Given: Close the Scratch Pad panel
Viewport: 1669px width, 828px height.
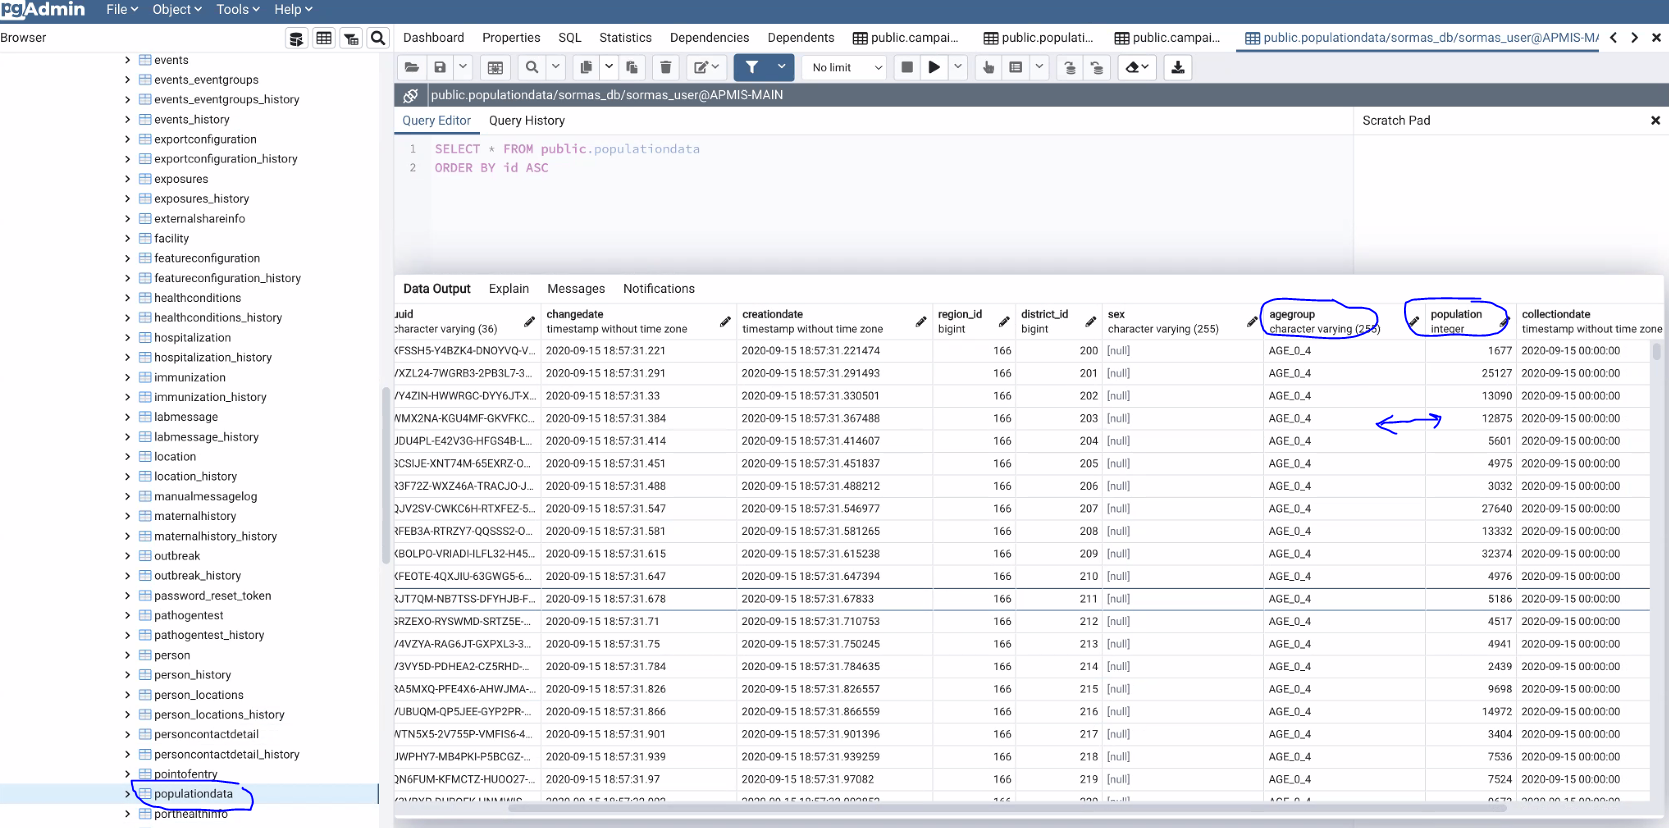Looking at the screenshot, I should pyautogui.click(x=1655, y=121).
